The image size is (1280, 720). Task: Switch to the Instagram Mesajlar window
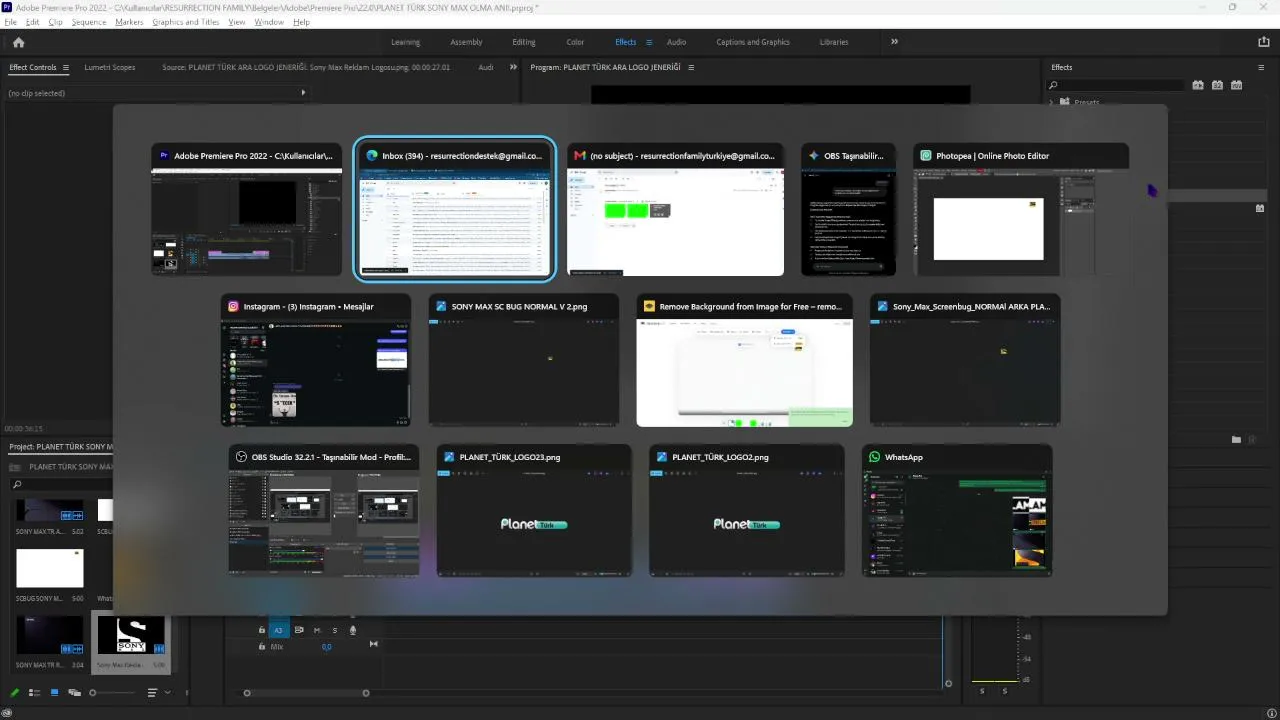(x=316, y=360)
